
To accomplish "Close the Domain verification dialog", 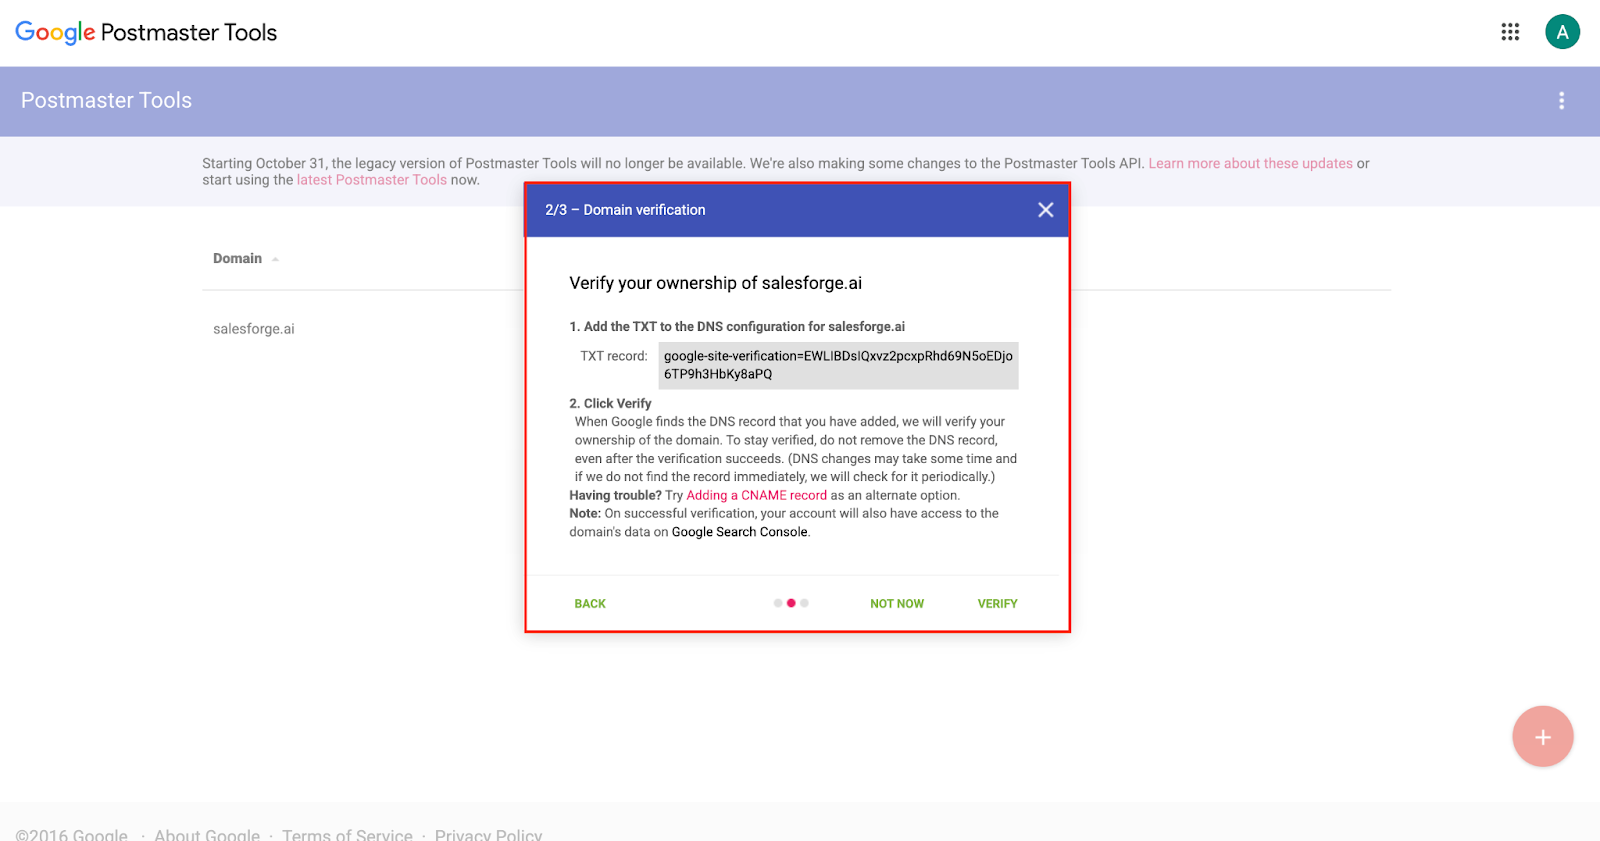I will click(1045, 210).
